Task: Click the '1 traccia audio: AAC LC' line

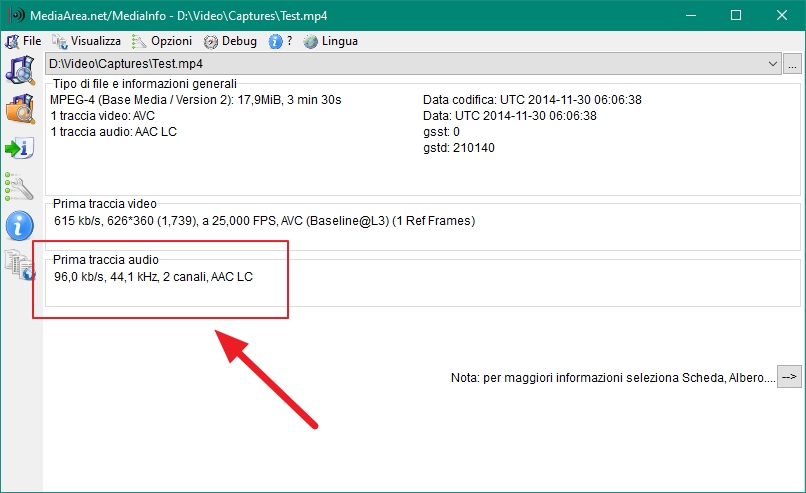Action: click(x=113, y=132)
